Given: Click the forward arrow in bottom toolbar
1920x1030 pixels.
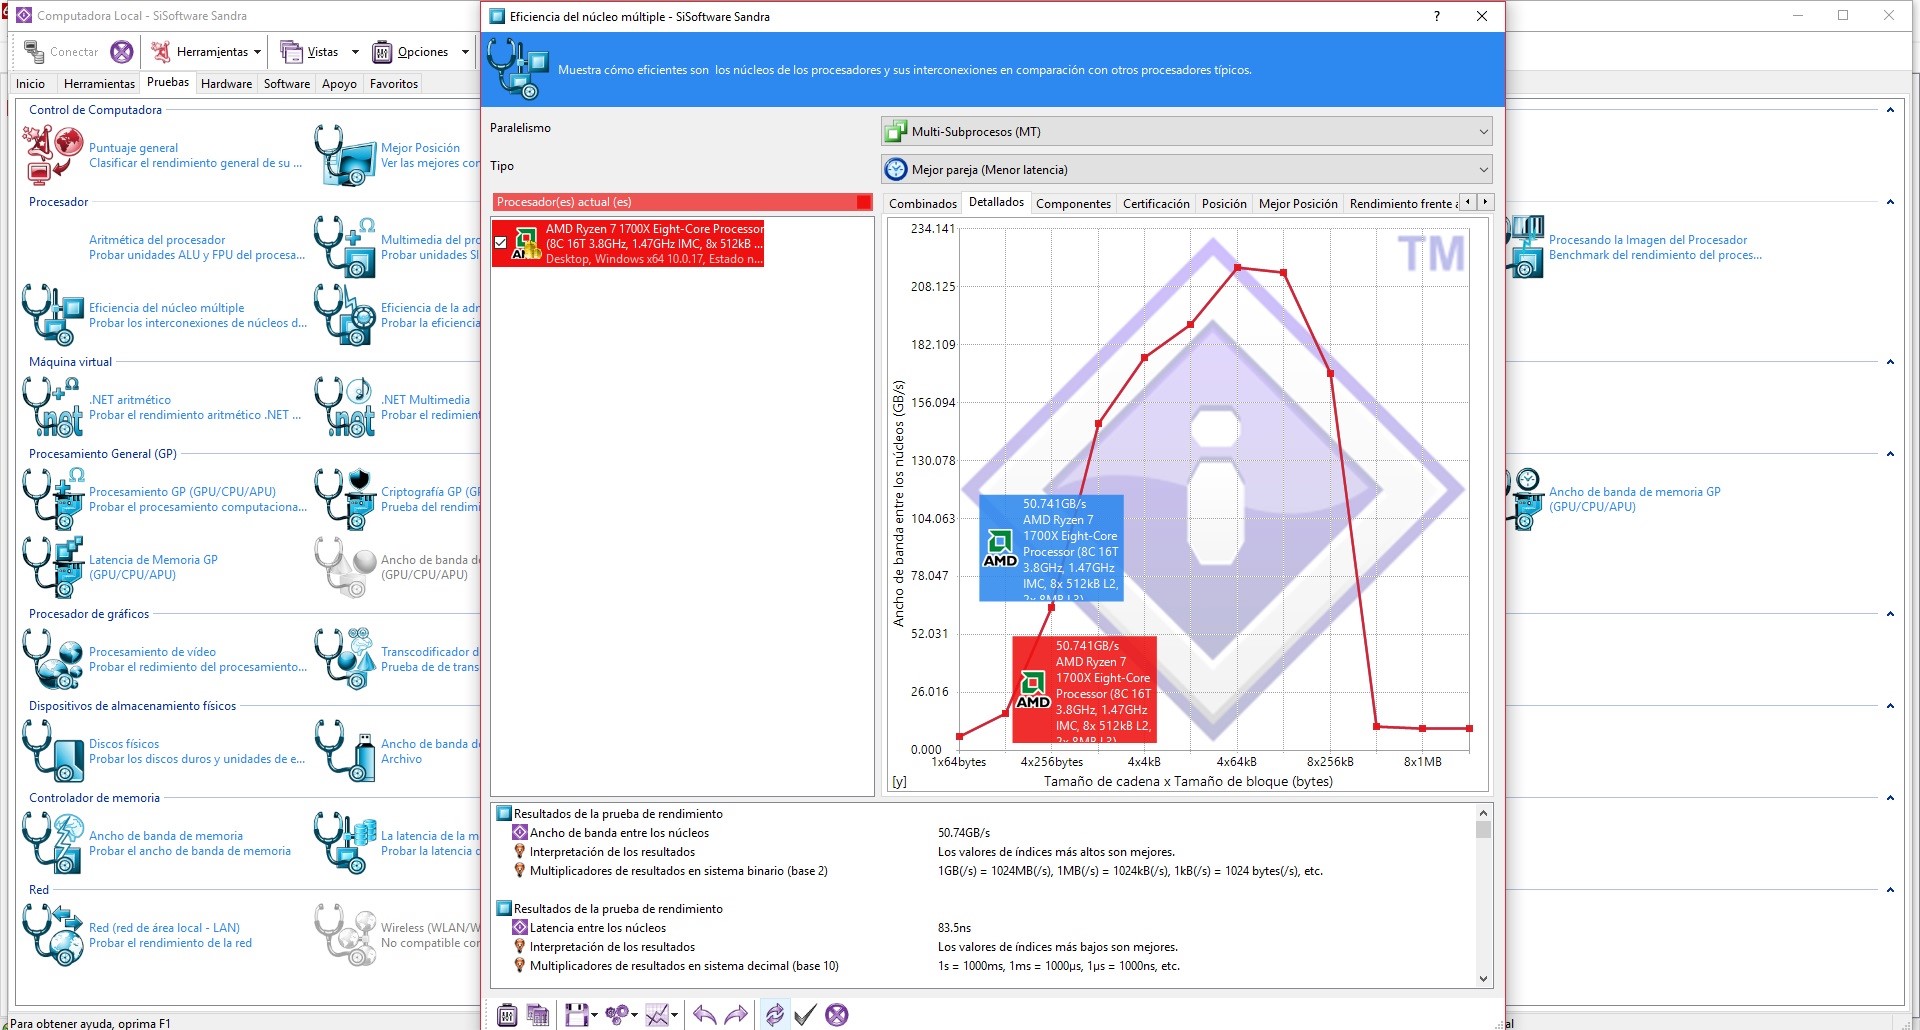Looking at the screenshot, I should click(735, 1015).
